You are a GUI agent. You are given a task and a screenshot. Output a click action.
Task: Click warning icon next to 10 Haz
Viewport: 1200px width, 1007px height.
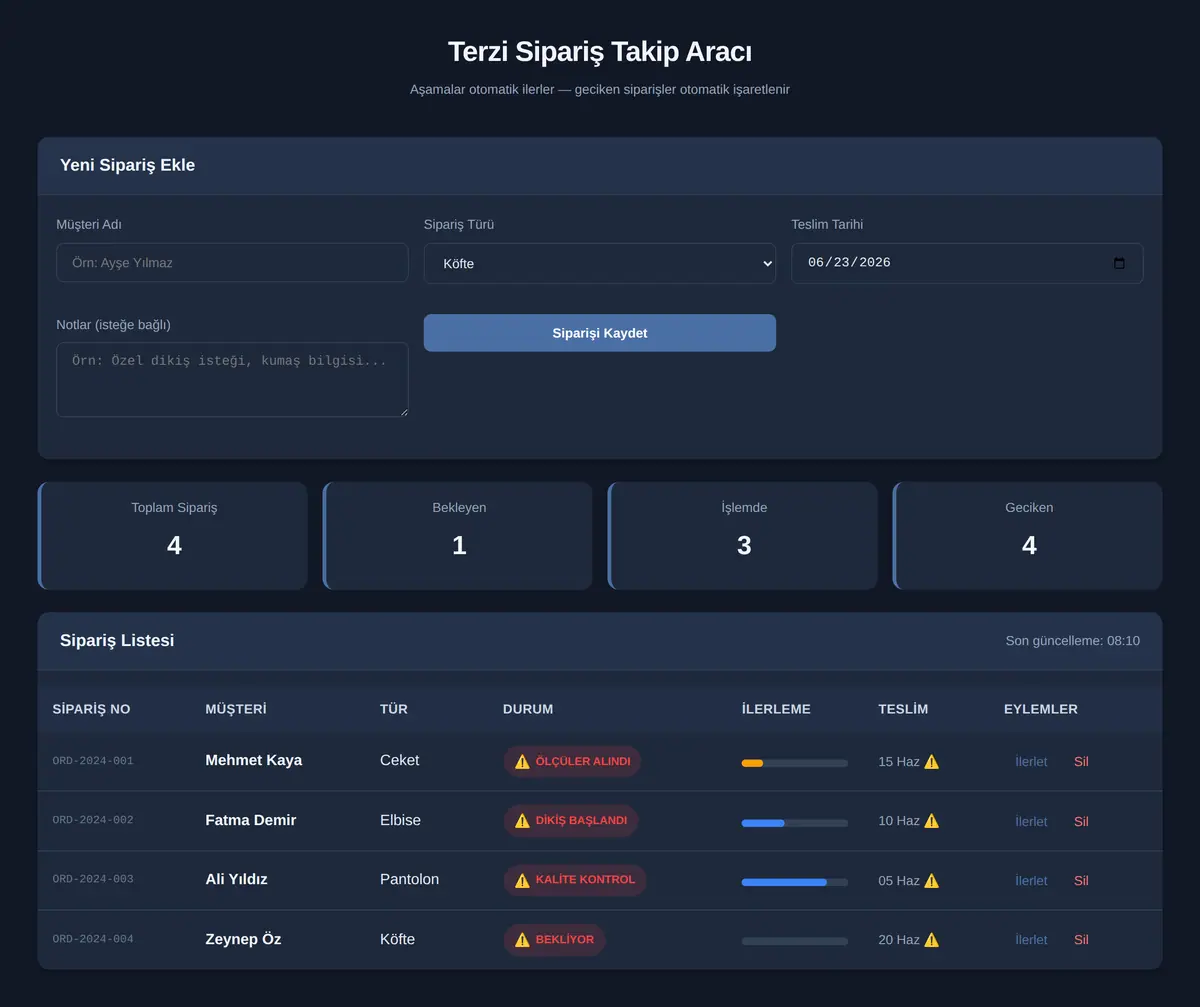(x=932, y=821)
